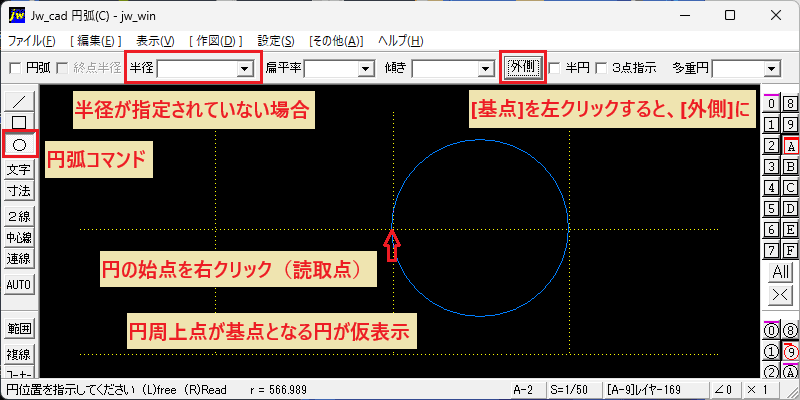Image resolution: width=800 pixels, height=400 pixels.
Task: Open the ヘルプ(H) menu
Action: point(401,41)
